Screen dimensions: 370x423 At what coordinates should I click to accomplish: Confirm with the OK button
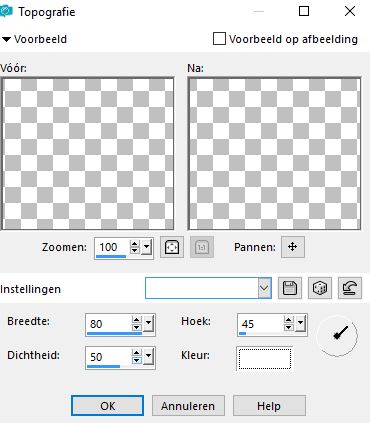point(107,406)
